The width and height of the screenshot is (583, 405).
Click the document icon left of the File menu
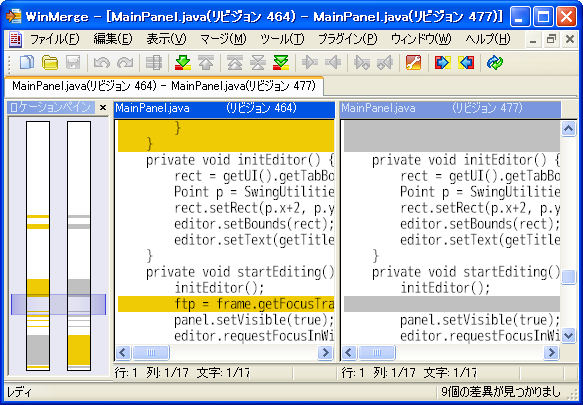point(15,39)
